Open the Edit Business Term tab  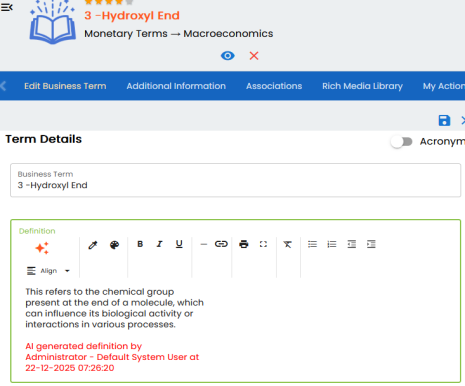tap(65, 86)
